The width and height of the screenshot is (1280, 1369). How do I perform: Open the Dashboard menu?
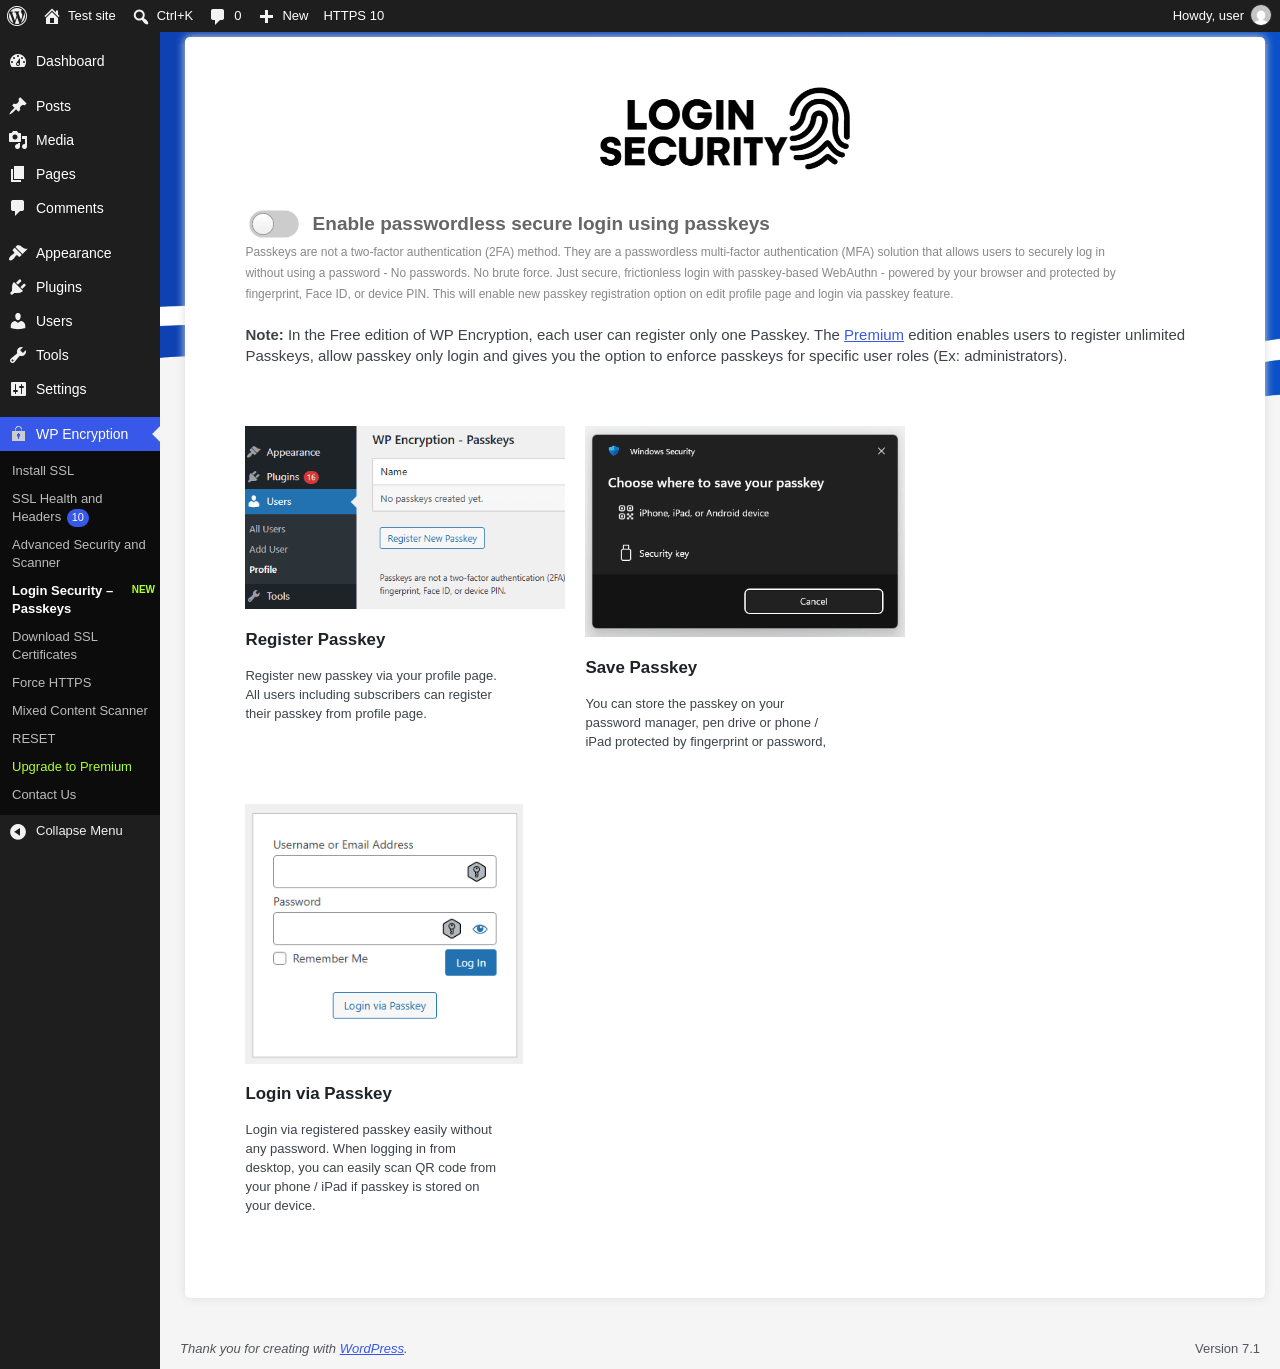tap(80, 61)
